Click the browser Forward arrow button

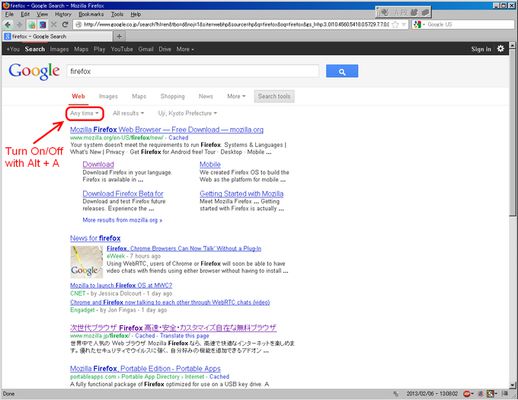(x=19, y=25)
